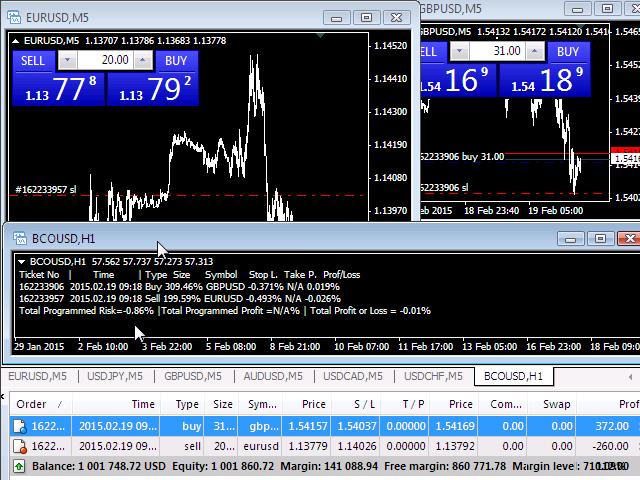Sort orders by Size column header
This screenshot has width=640, height=480.
click(x=220, y=404)
